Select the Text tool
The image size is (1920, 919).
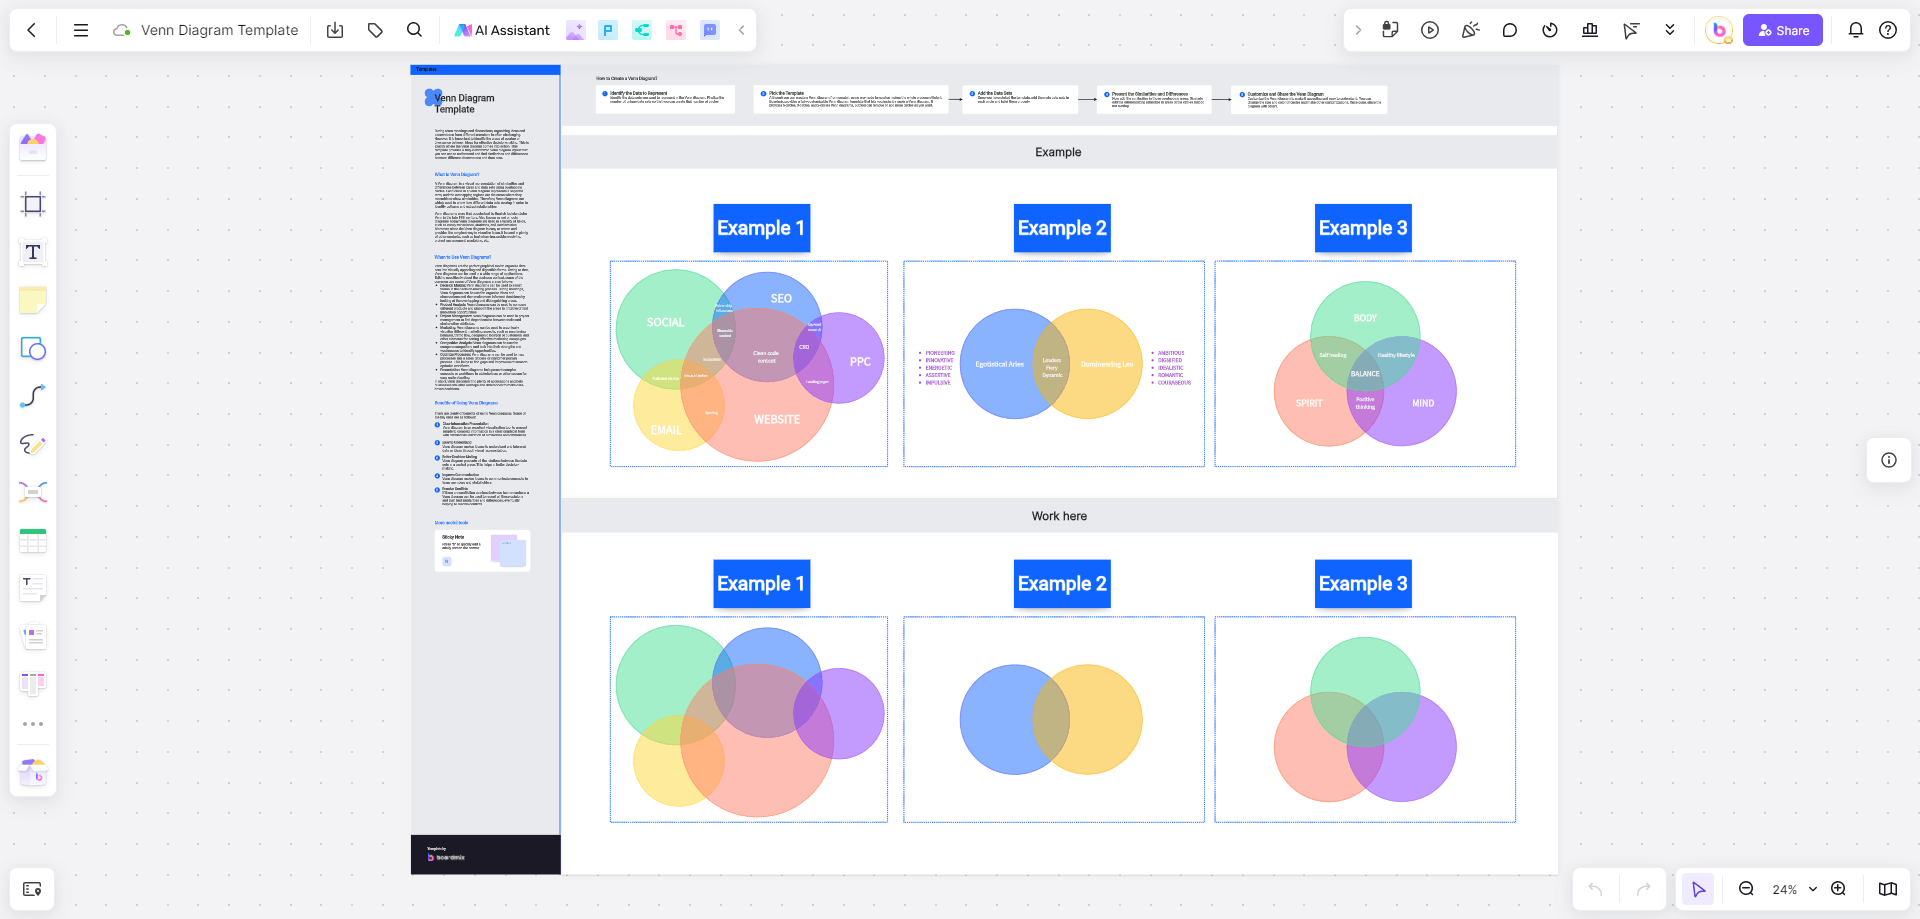click(x=33, y=253)
